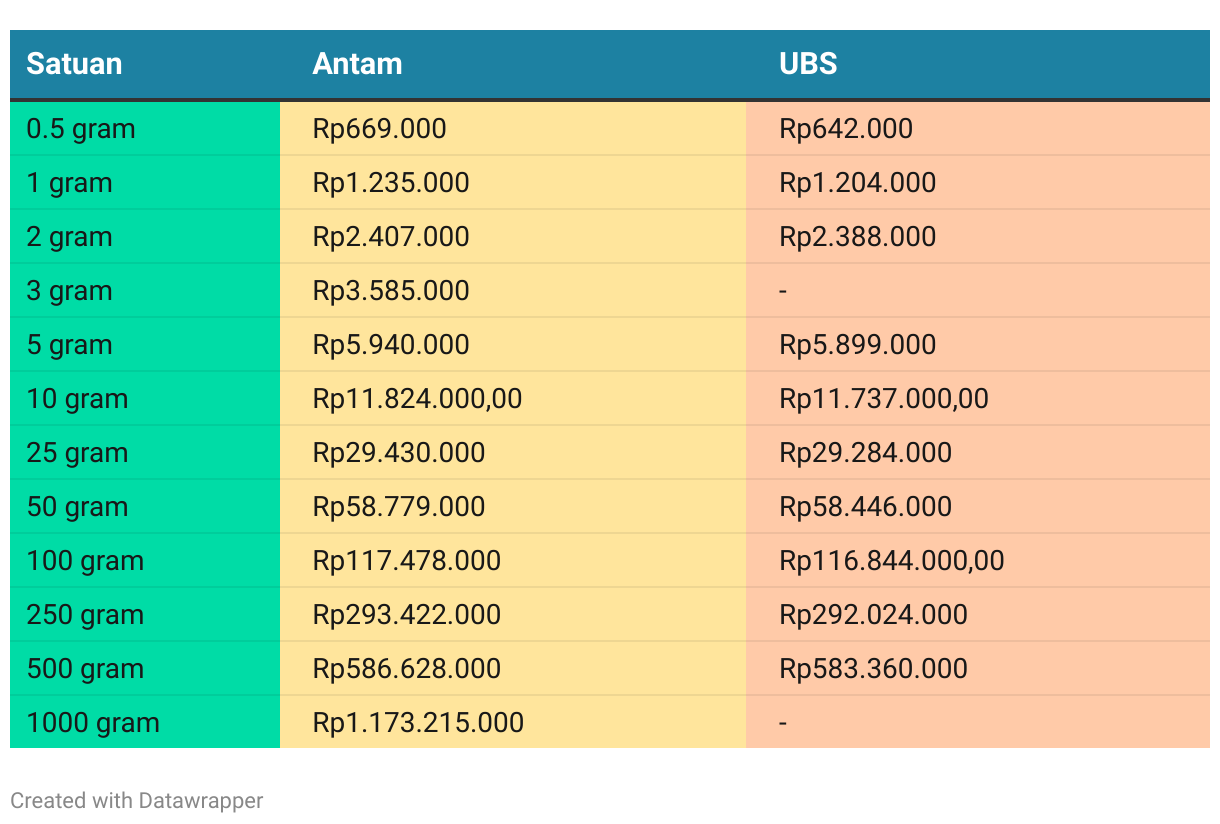The height and width of the screenshot is (824, 1220).
Task: Click the Antam price Rp293.422.000
Action: [x=407, y=615]
